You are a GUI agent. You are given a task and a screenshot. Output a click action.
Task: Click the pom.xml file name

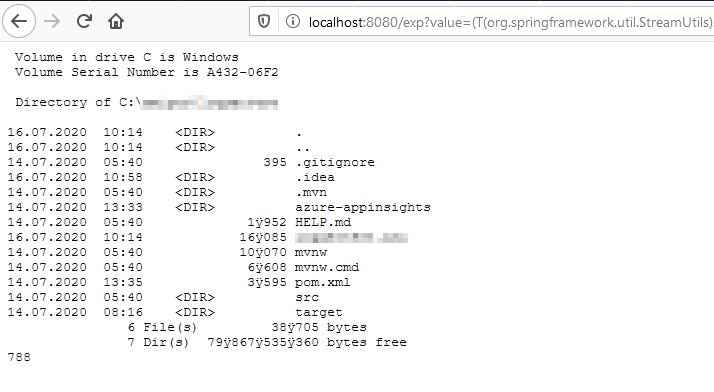323,282
